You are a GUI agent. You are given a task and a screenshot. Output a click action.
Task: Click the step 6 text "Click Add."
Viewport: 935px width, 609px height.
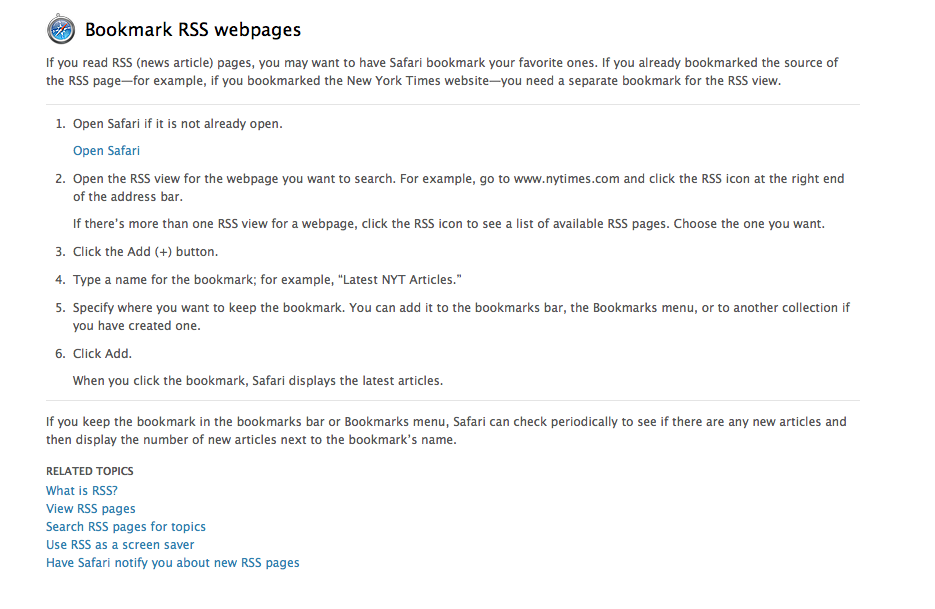(x=102, y=354)
